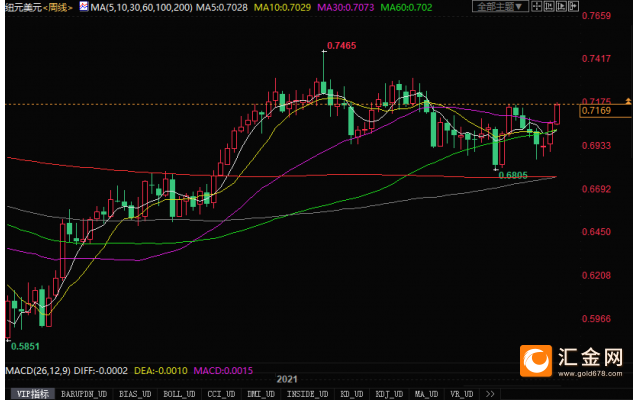
Task: Click the DEA:-0.0010 value
Action: tap(160, 371)
